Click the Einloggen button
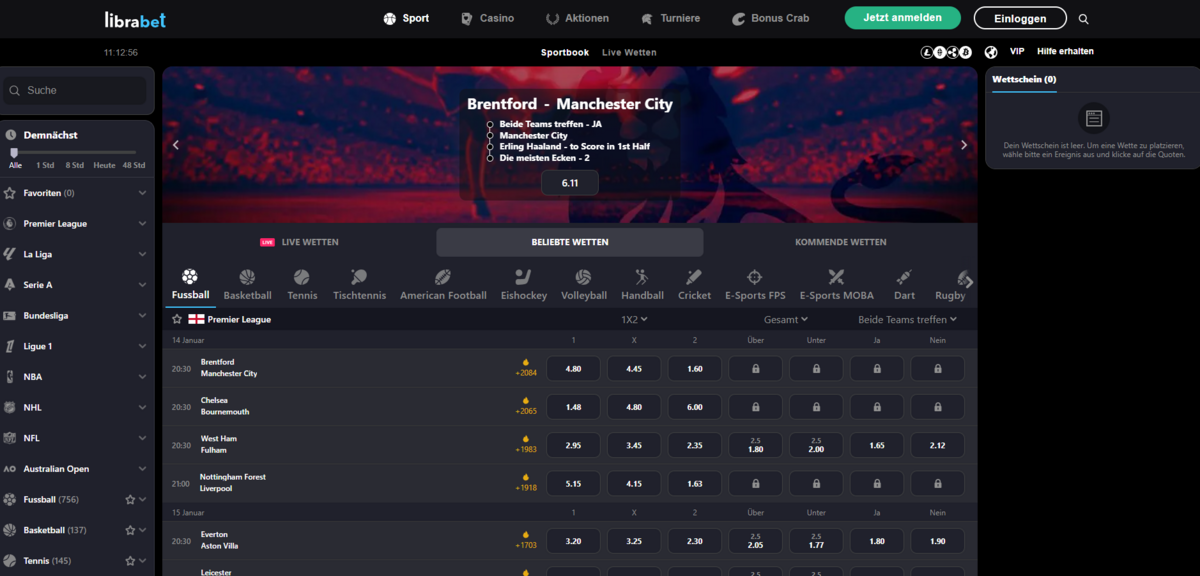The height and width of the screenshot is (576, 1200). (x=1022, y=18)
